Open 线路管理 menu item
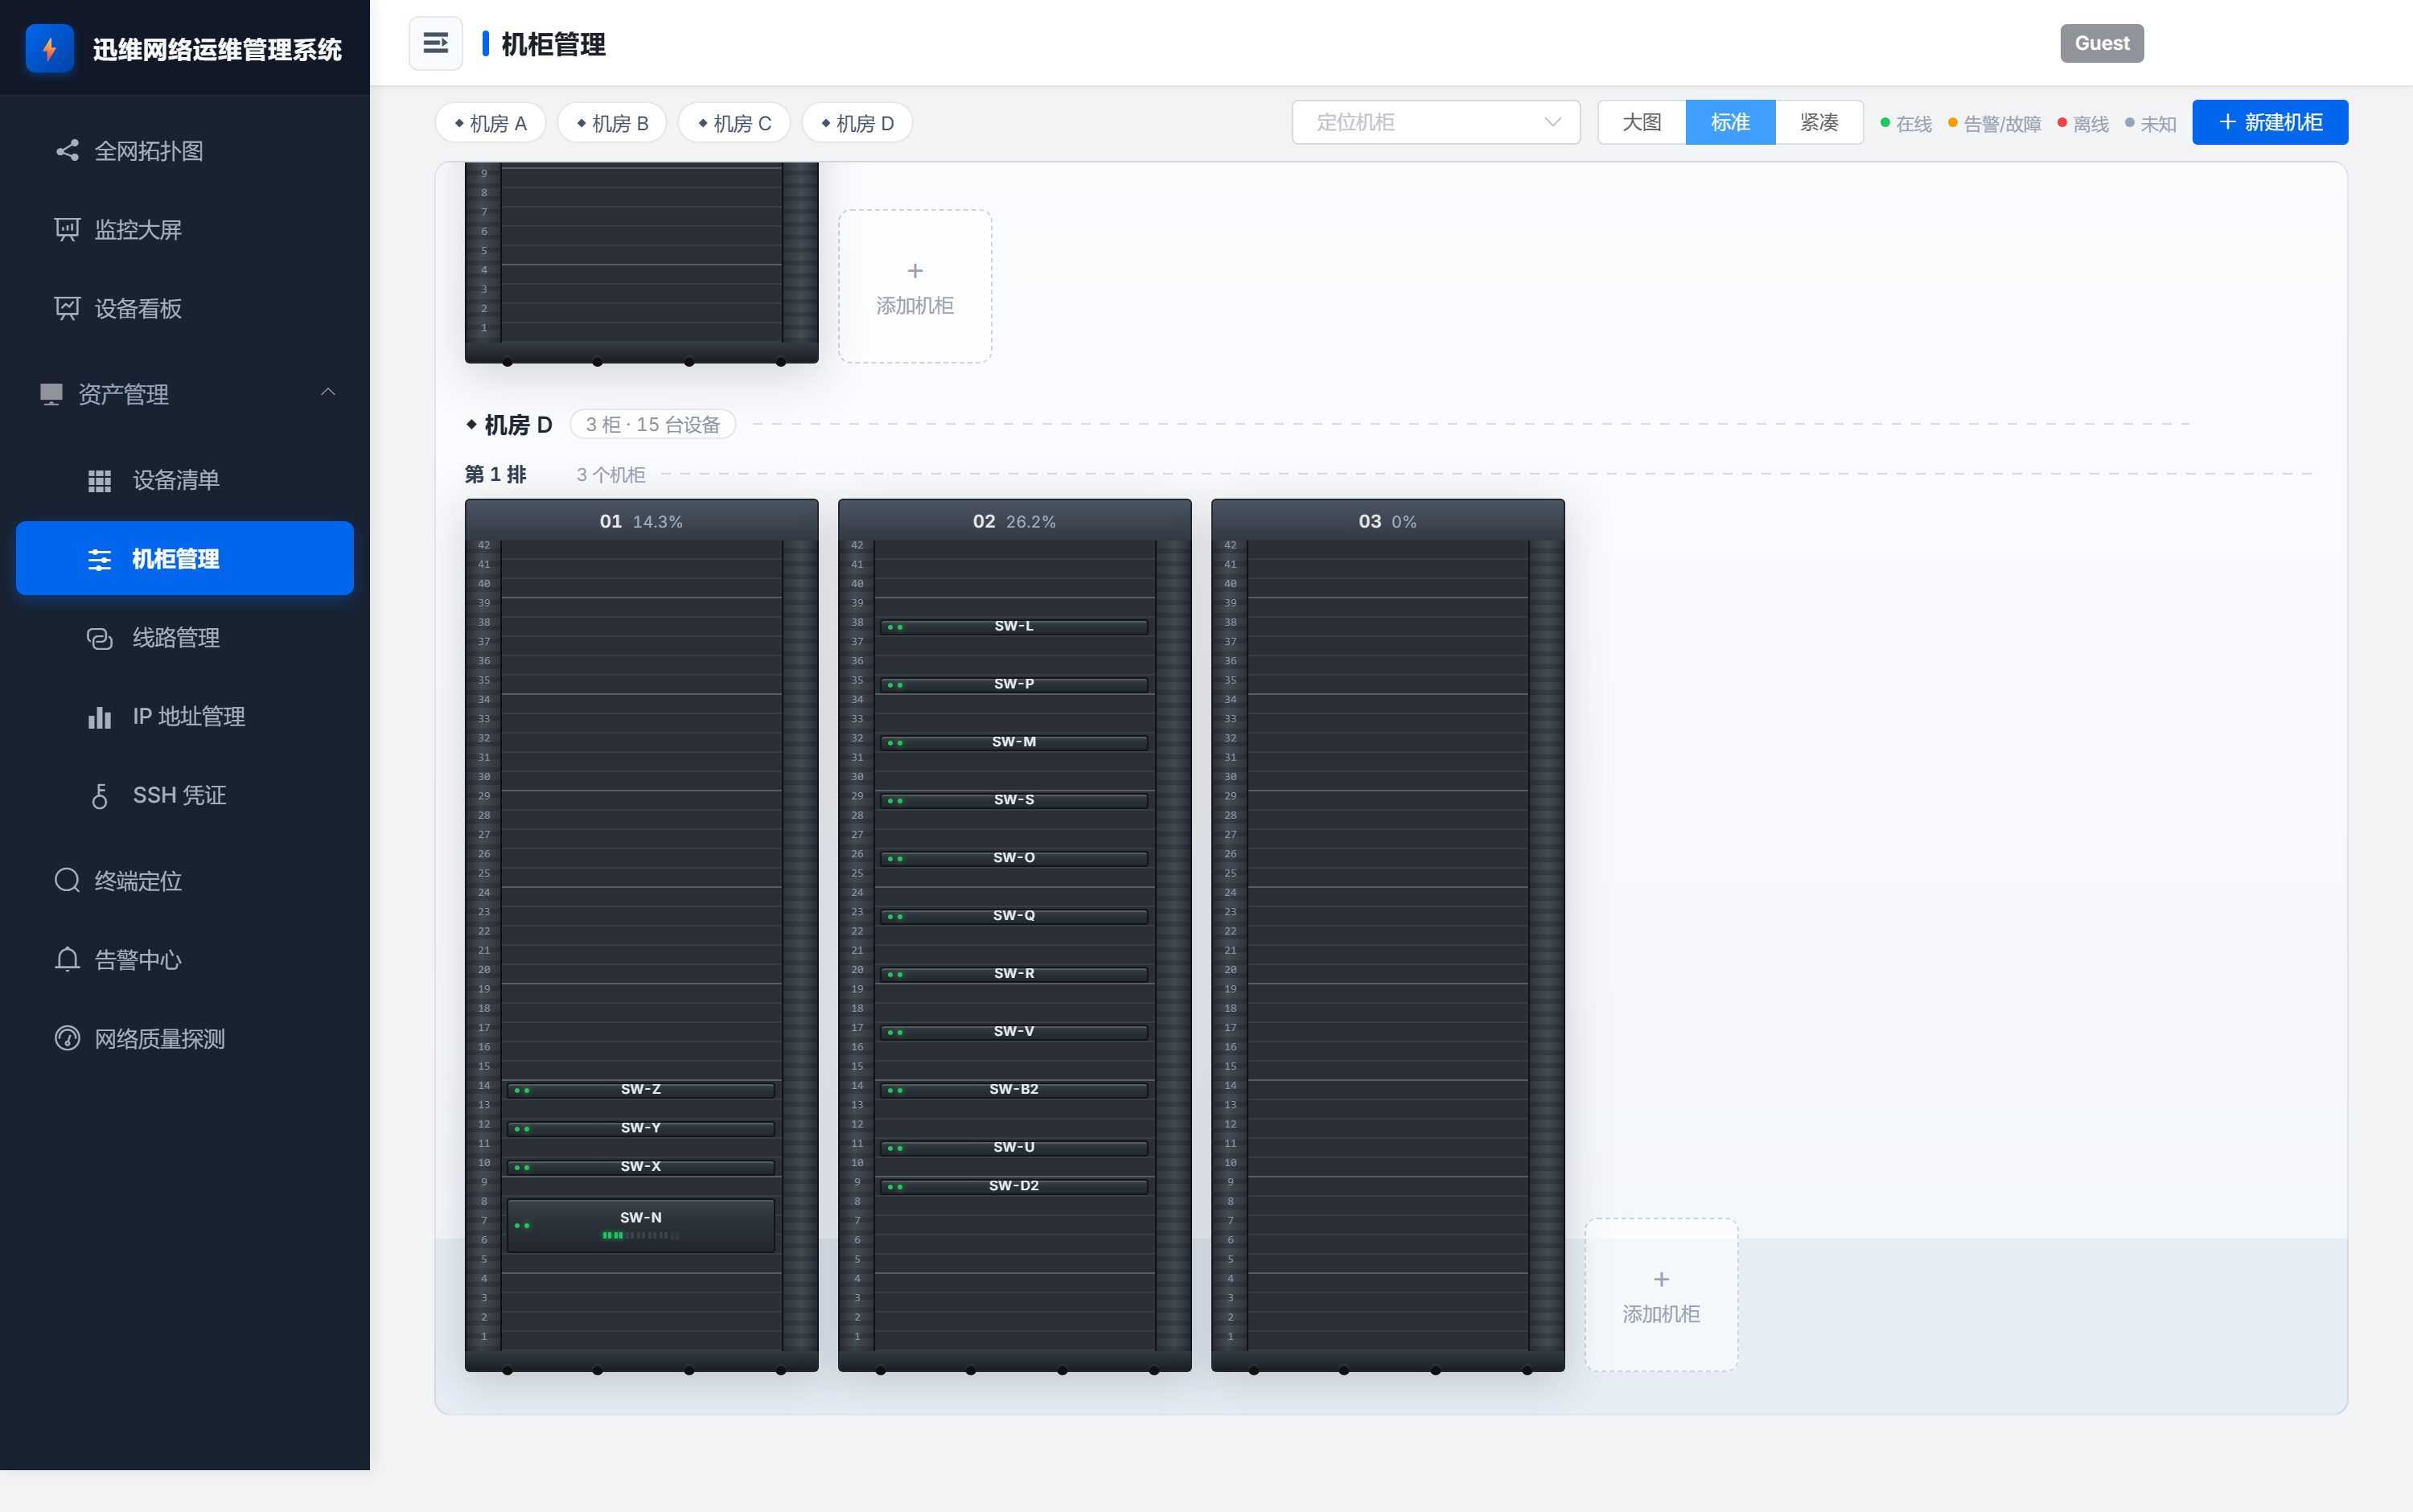 point(185,638)
